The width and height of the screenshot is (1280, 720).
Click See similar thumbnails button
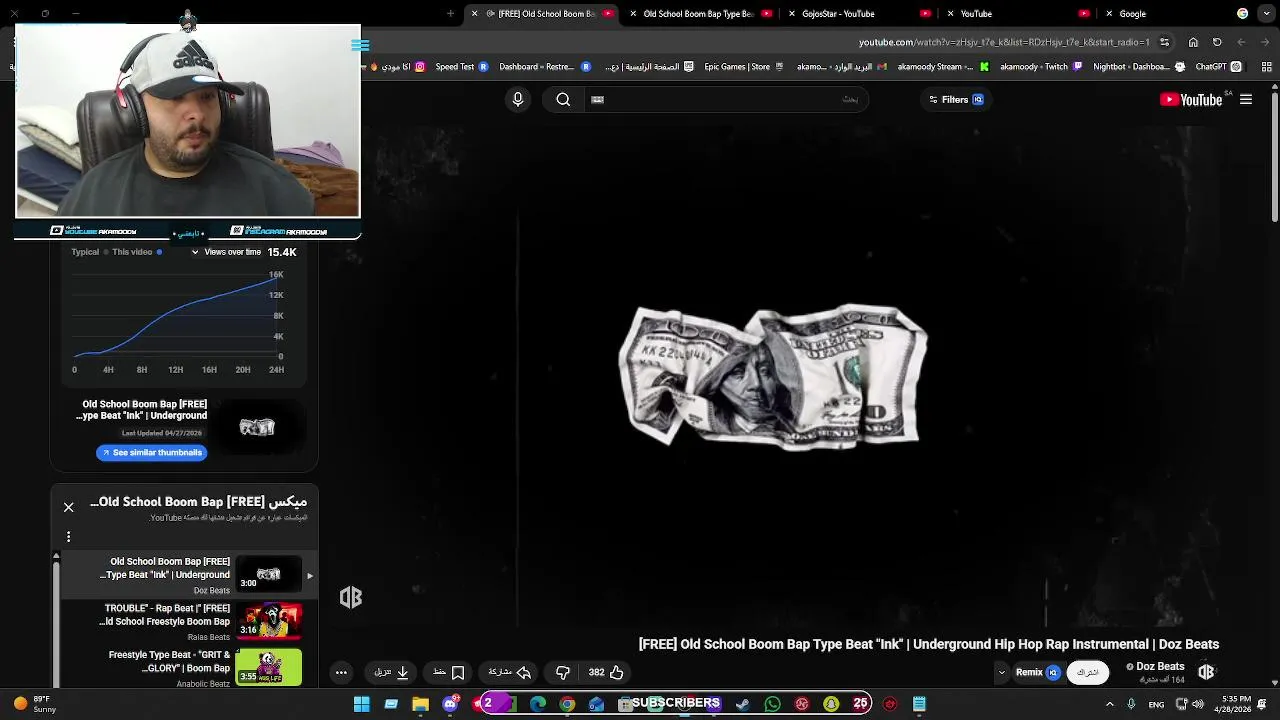152,452
